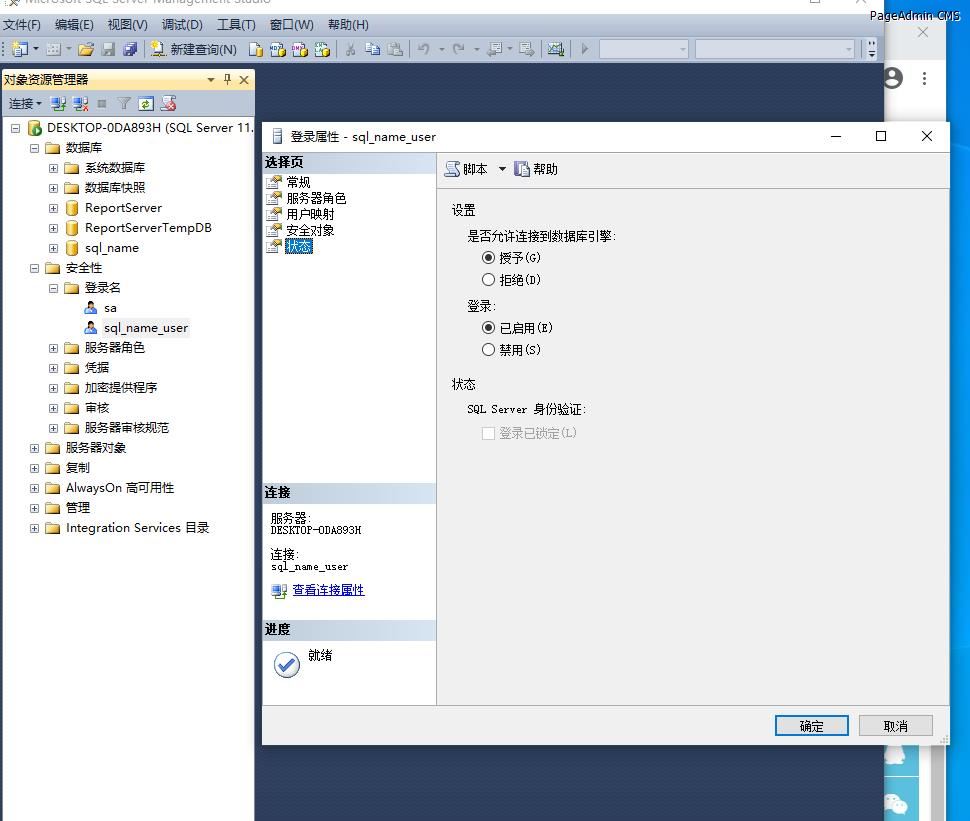Toggle 登录已锁定(L) checkbox
The width and height of the screenshot is (970, 821).
click(x=488, y=433)
